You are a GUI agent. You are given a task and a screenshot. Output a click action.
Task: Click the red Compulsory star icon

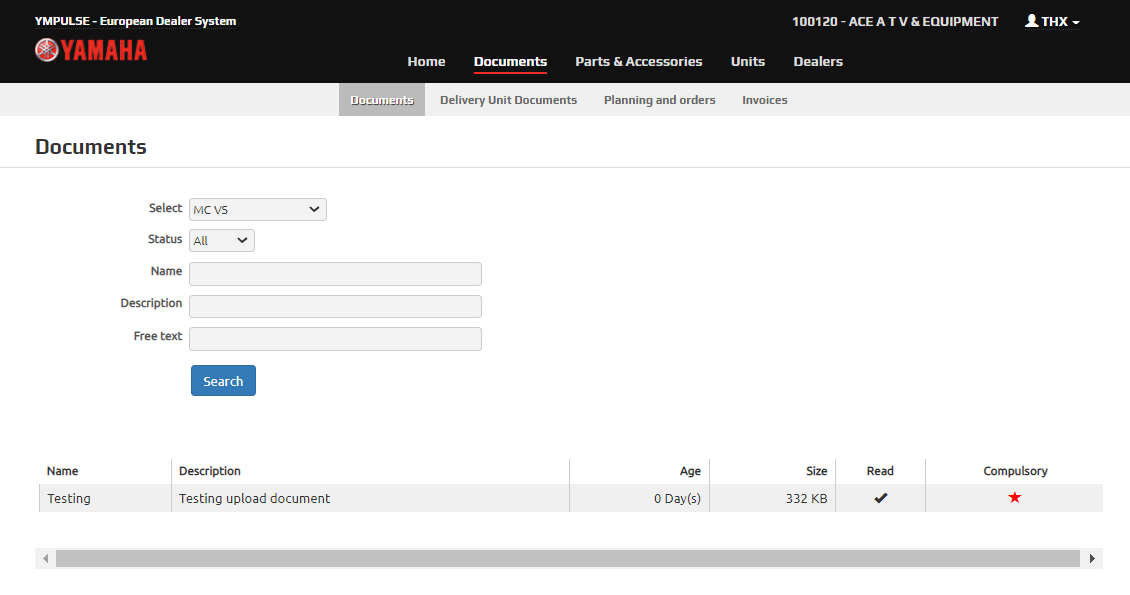[1015, 497]
